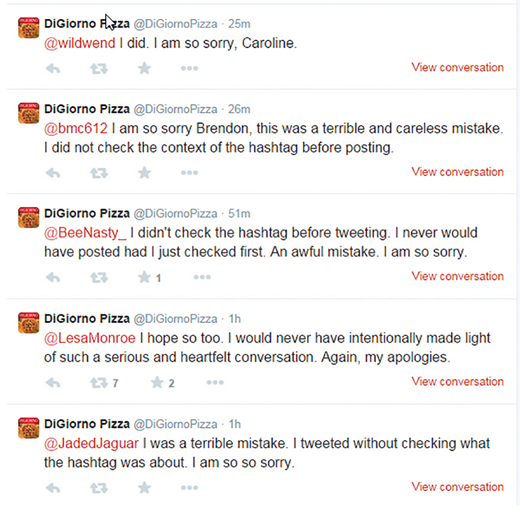Reply to the @JadedJaguar tweet
This screenshot has width=520, height=523.
pyautogui.click(x=53, y=488)
